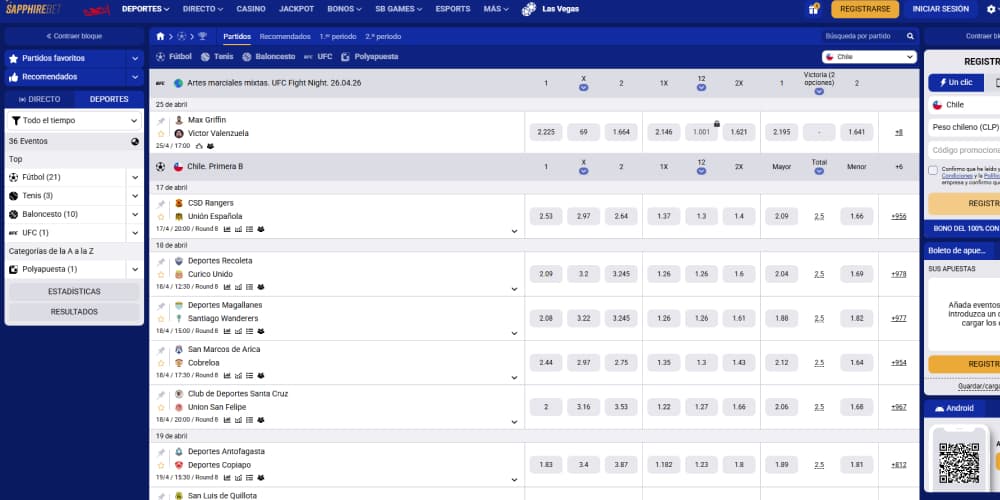This screenshot has height=500, width=1000.
Task: Favorite the San Marcos de Arica match
Action: coord(161,364)
